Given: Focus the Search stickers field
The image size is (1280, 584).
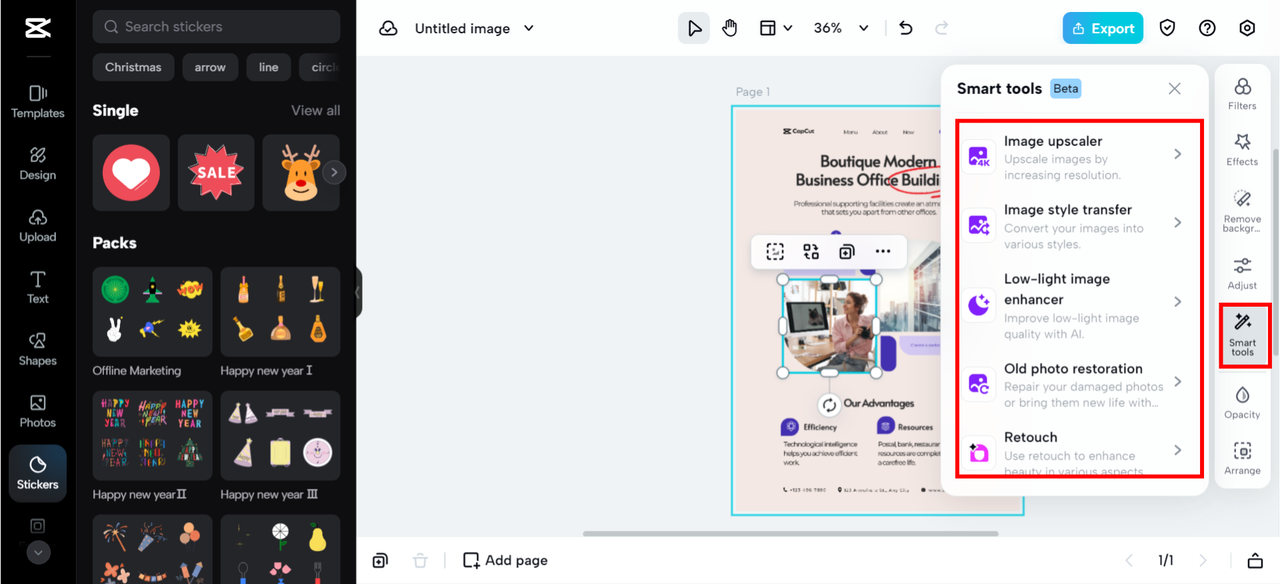Looking at the screenshot, I should 216,27.
